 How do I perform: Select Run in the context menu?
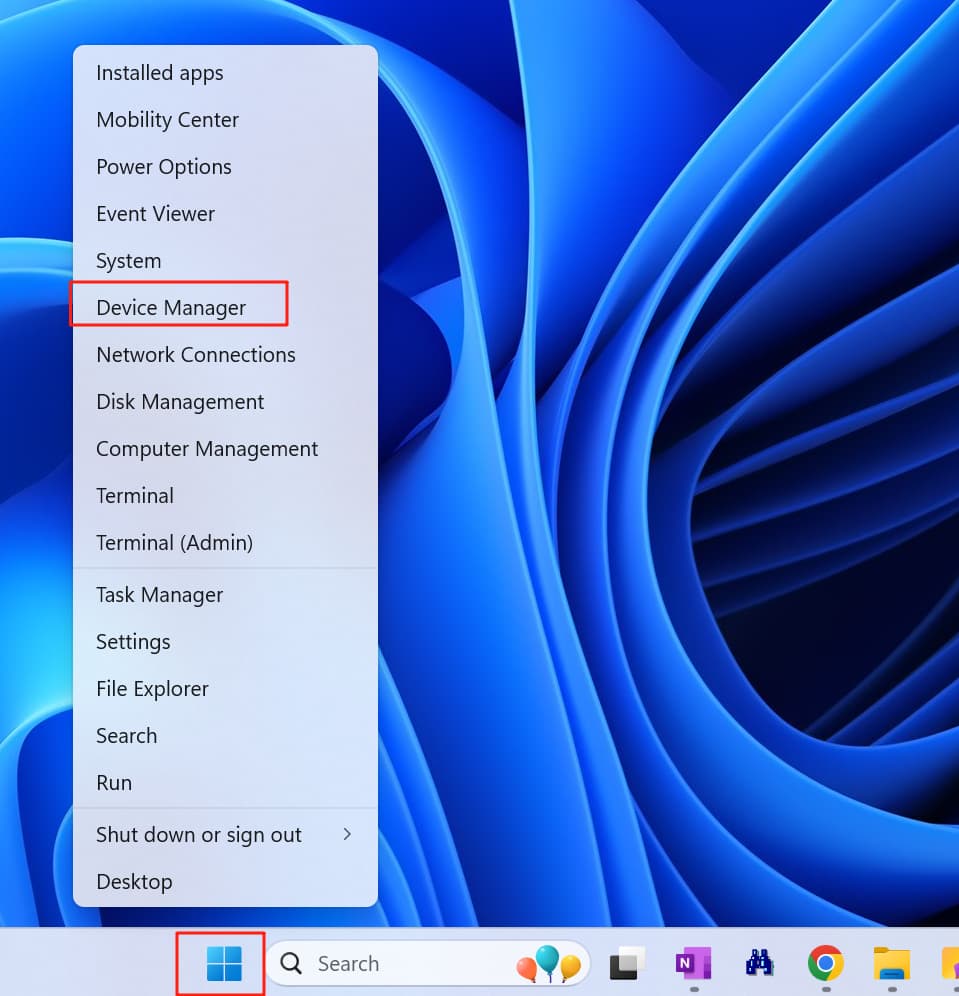(114, 783)
